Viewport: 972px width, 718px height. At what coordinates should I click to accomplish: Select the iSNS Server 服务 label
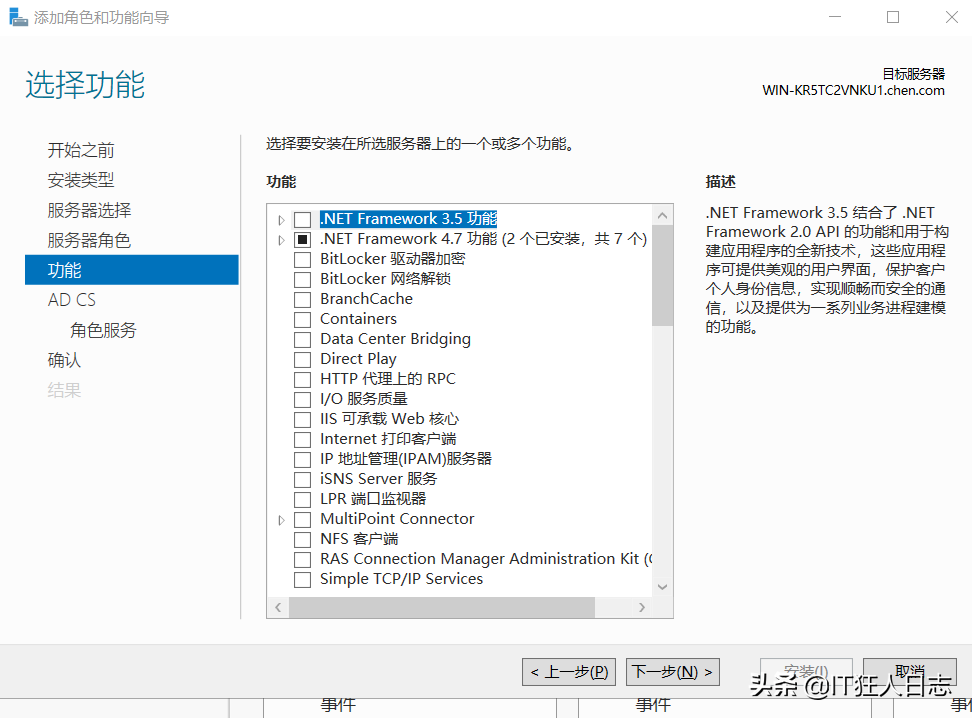(x=378, y=479)
